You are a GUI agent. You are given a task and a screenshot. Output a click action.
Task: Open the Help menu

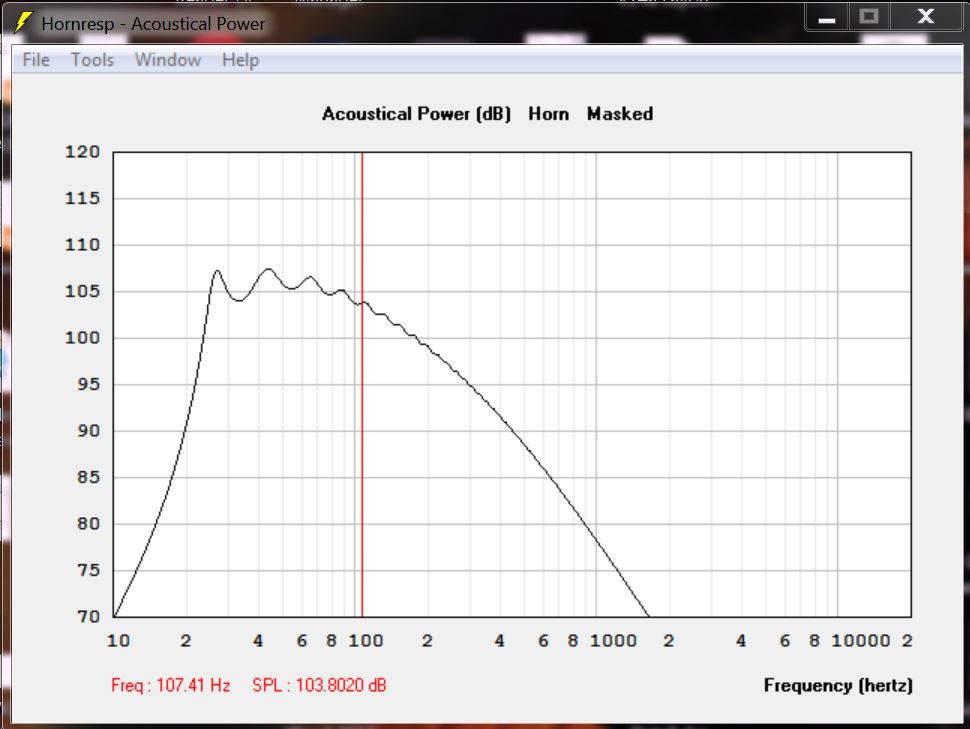coord(240,61)
